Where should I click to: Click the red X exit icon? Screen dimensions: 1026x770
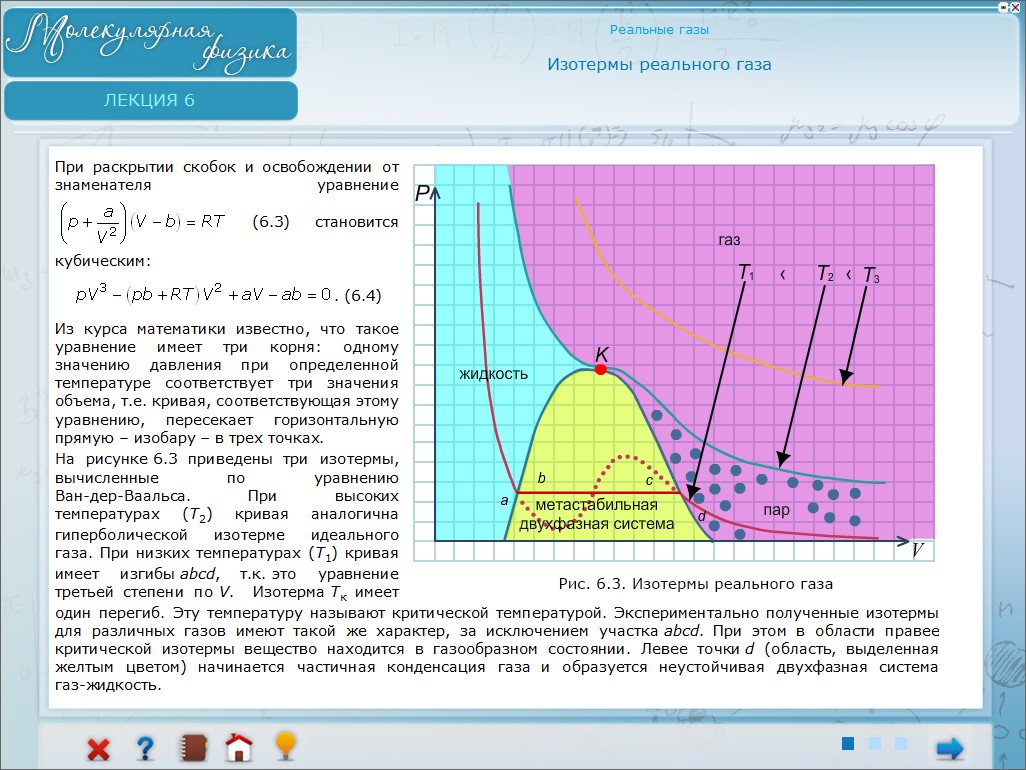pos(98,748)
